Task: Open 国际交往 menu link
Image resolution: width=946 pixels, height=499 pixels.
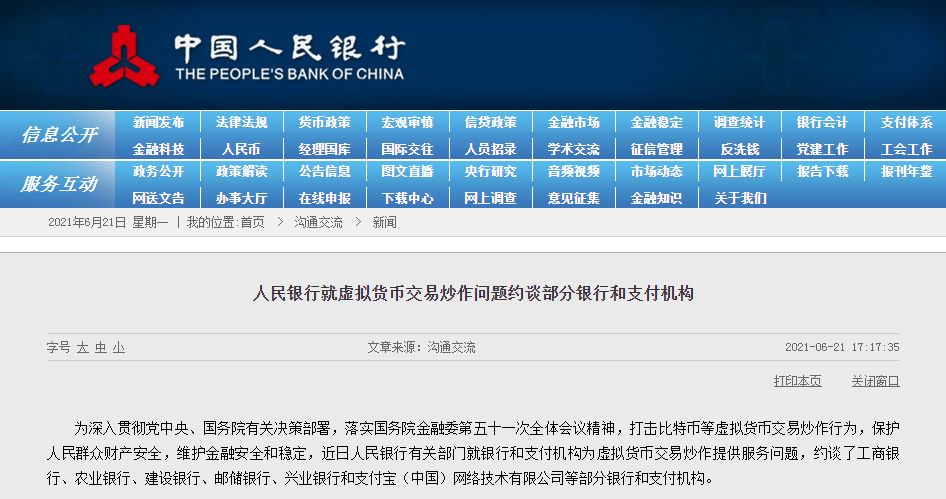Action: coord(407,149)
